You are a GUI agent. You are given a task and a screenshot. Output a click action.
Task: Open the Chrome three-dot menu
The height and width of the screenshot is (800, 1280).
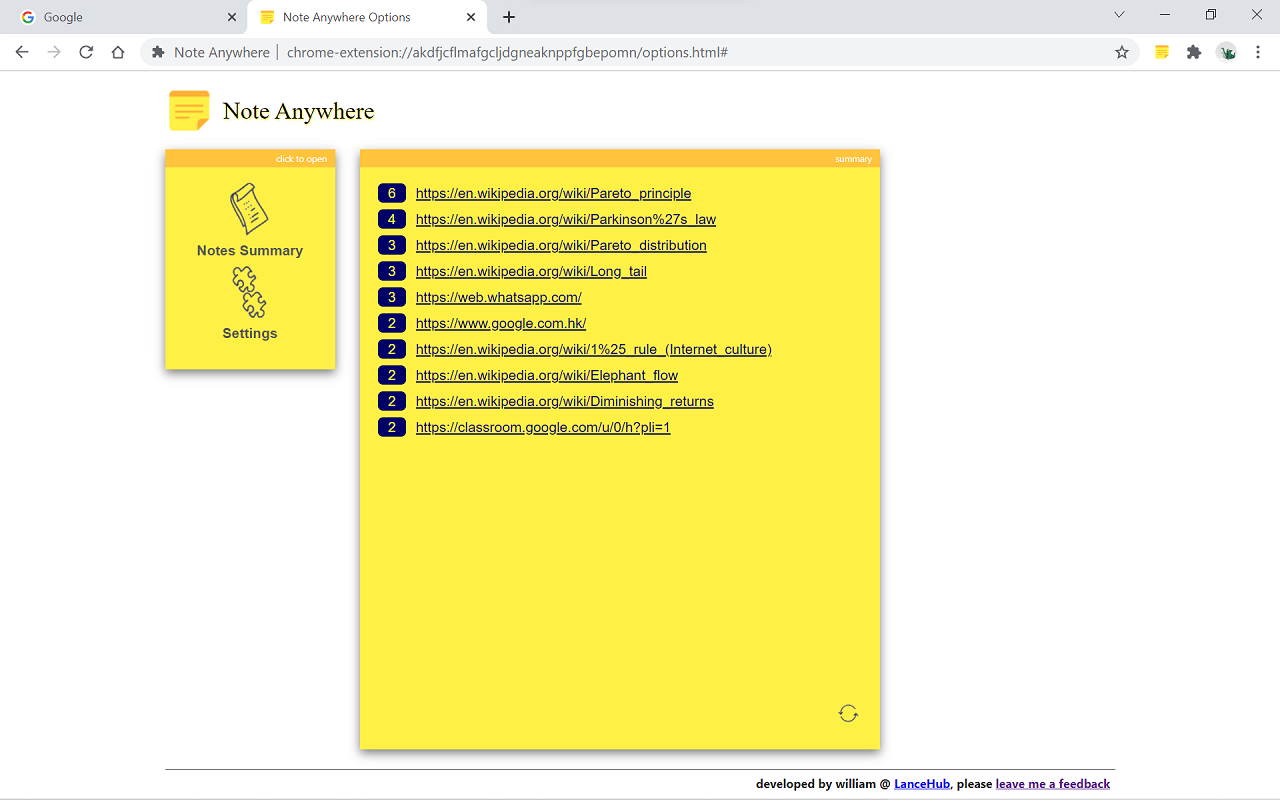click(1258, 52)
